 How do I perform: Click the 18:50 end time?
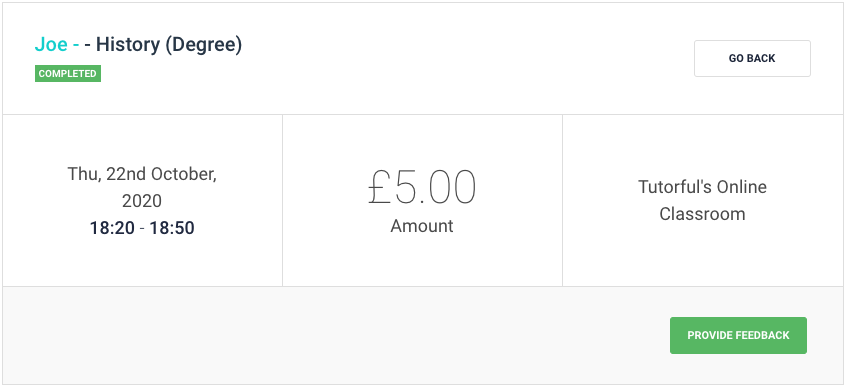[x=172, y=228]
